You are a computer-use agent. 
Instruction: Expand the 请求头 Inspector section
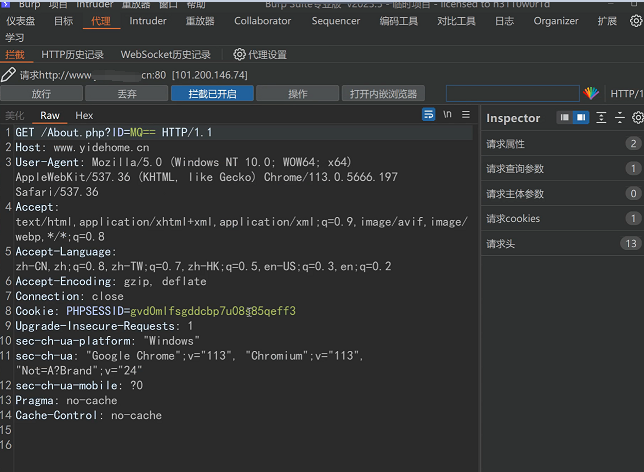563,244
